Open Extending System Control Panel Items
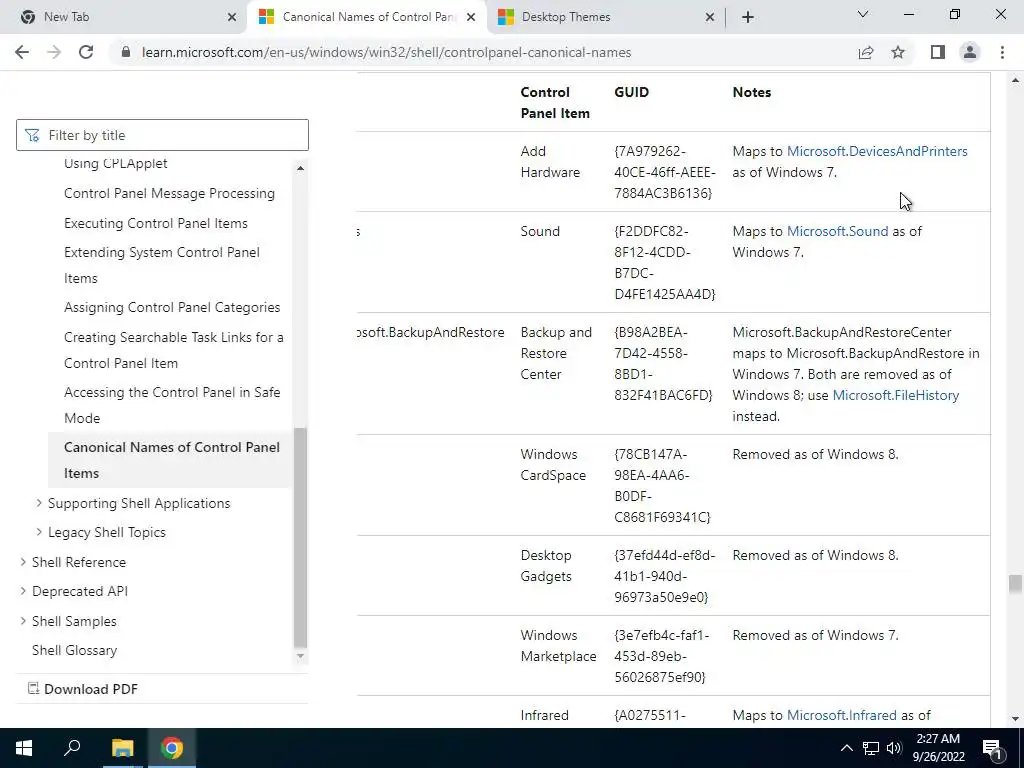1024x768 pixels. point(162,265)
